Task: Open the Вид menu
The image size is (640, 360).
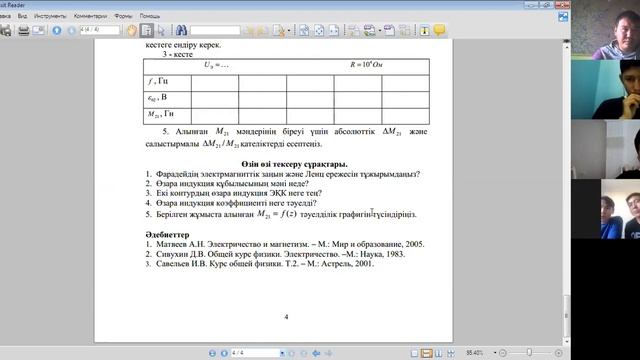Action: point(22,16)
